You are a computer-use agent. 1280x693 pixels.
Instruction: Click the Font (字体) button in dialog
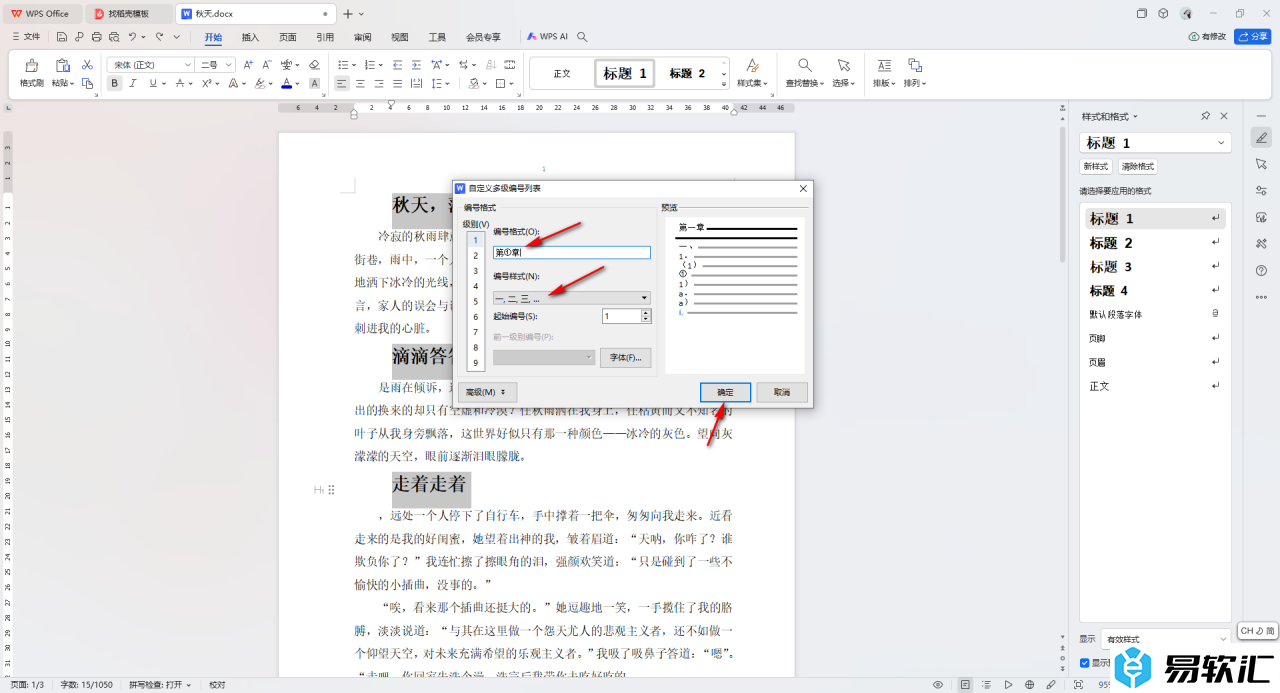tap(625, 357)
